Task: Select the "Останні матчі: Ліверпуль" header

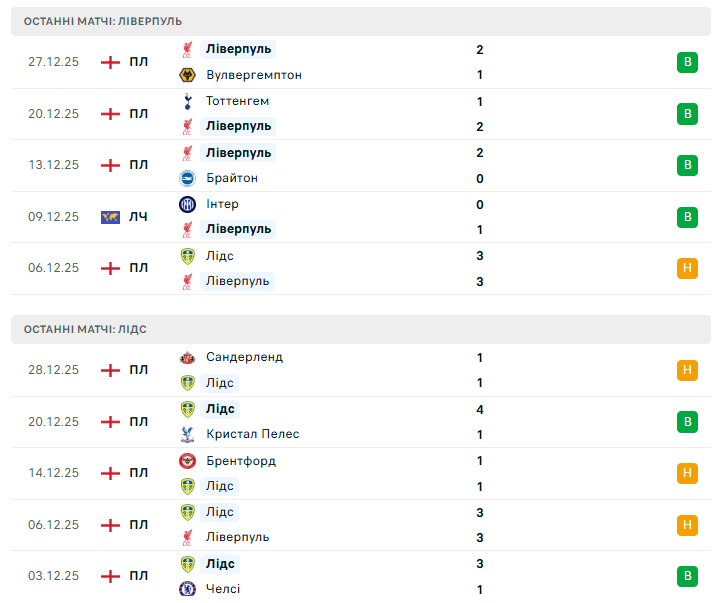Action: point(103,21)
